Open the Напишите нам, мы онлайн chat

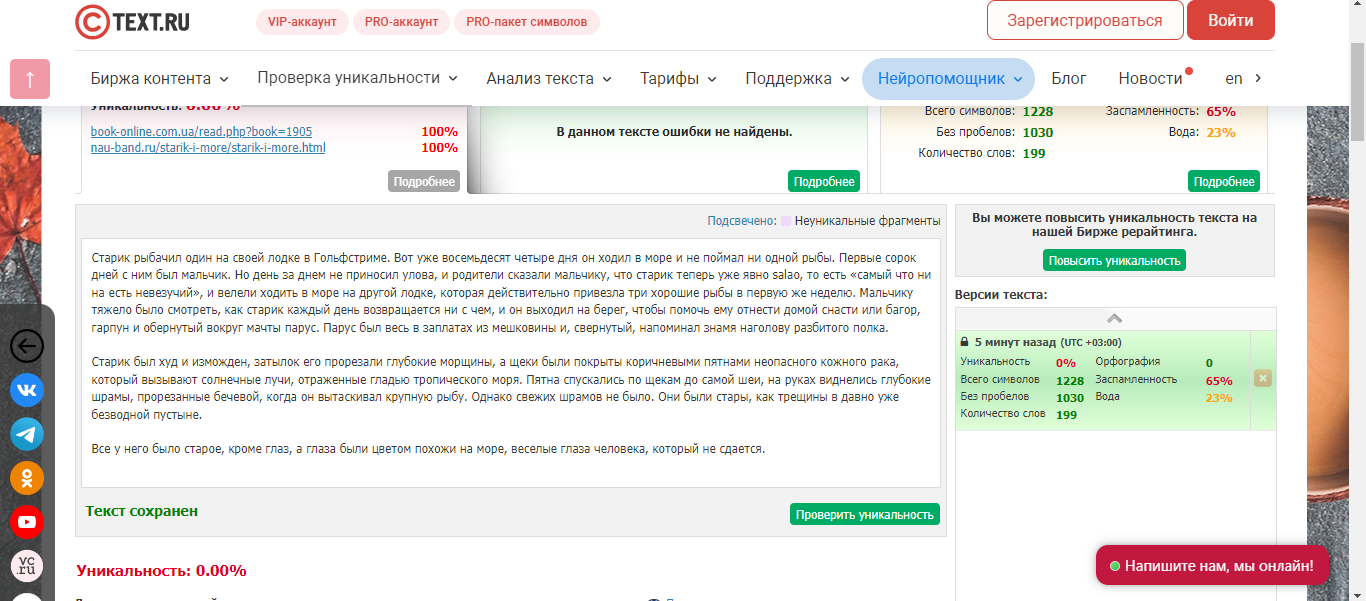click(1212, 566)
